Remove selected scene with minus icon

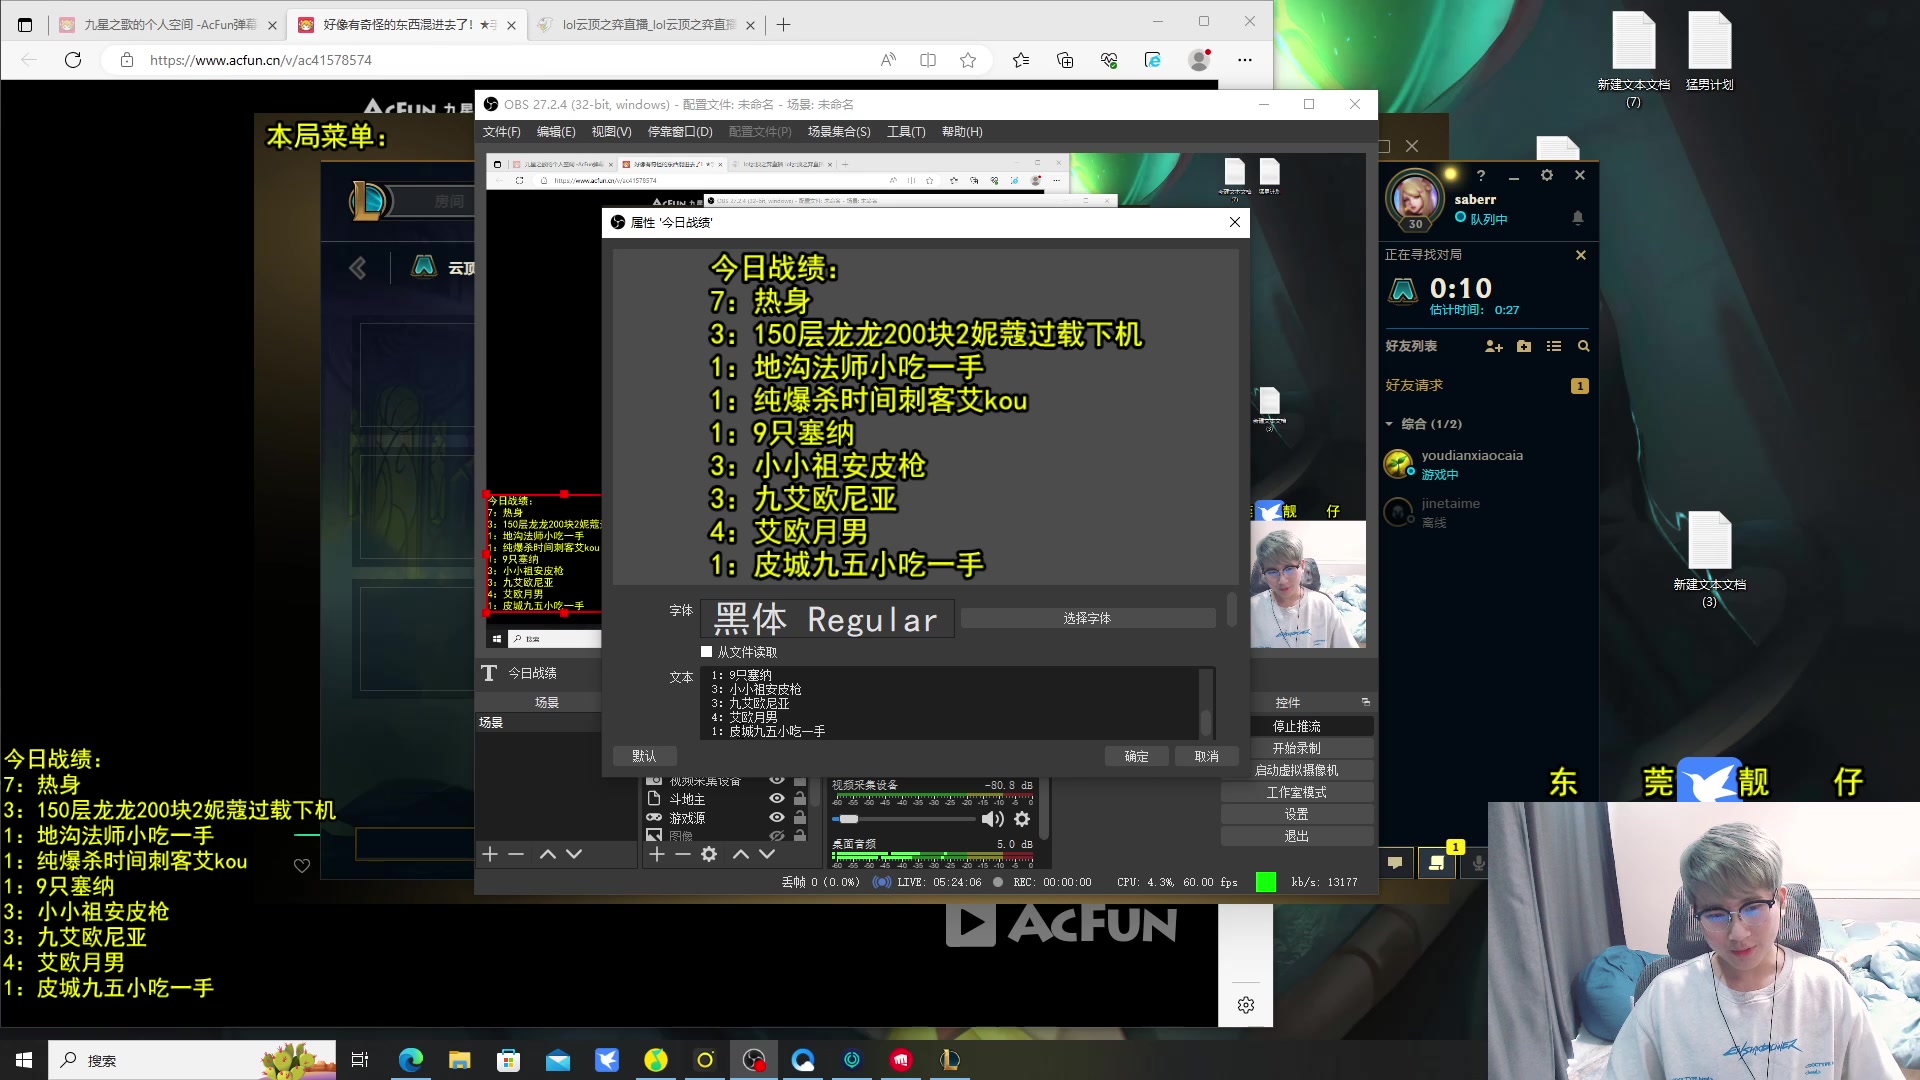coord(516,854)
